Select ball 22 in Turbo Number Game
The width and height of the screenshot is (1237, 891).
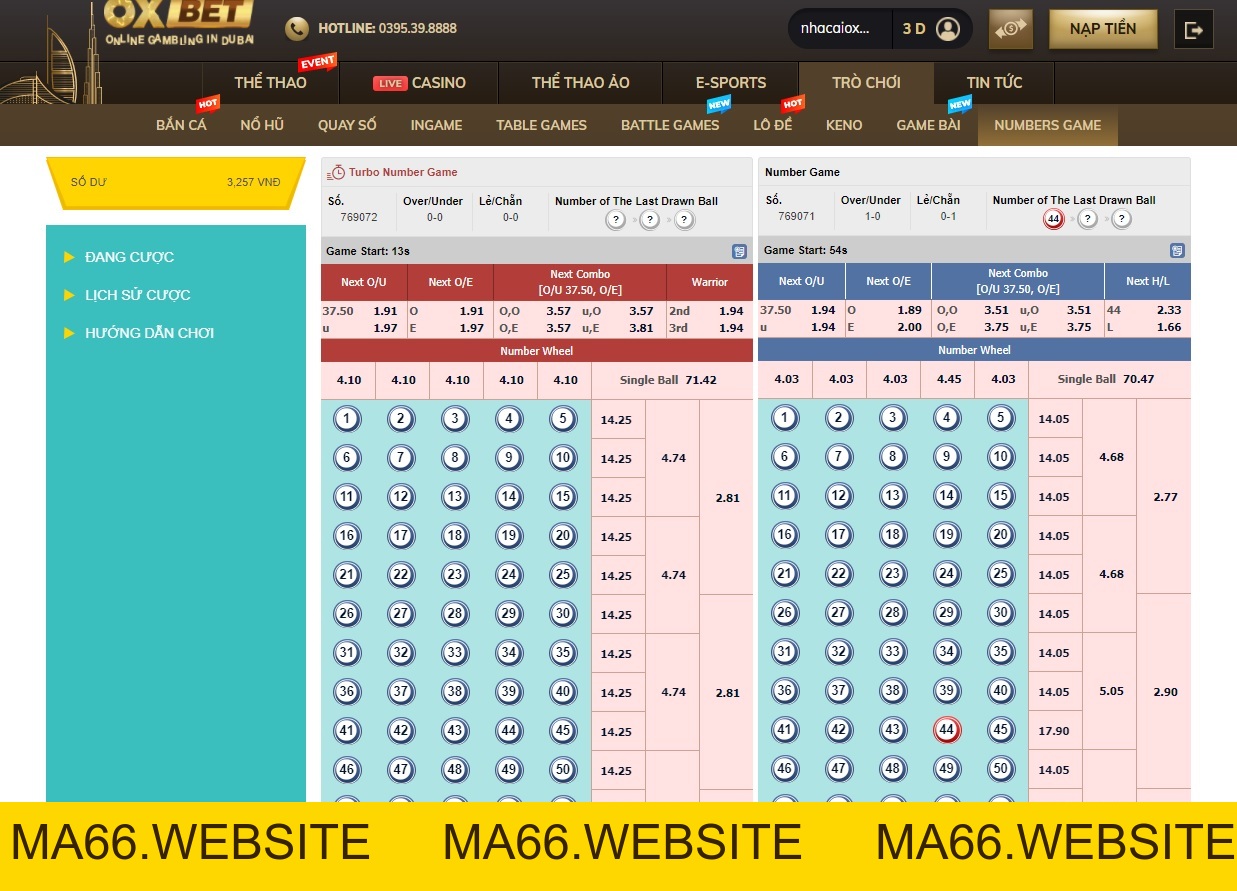point(401,575)
